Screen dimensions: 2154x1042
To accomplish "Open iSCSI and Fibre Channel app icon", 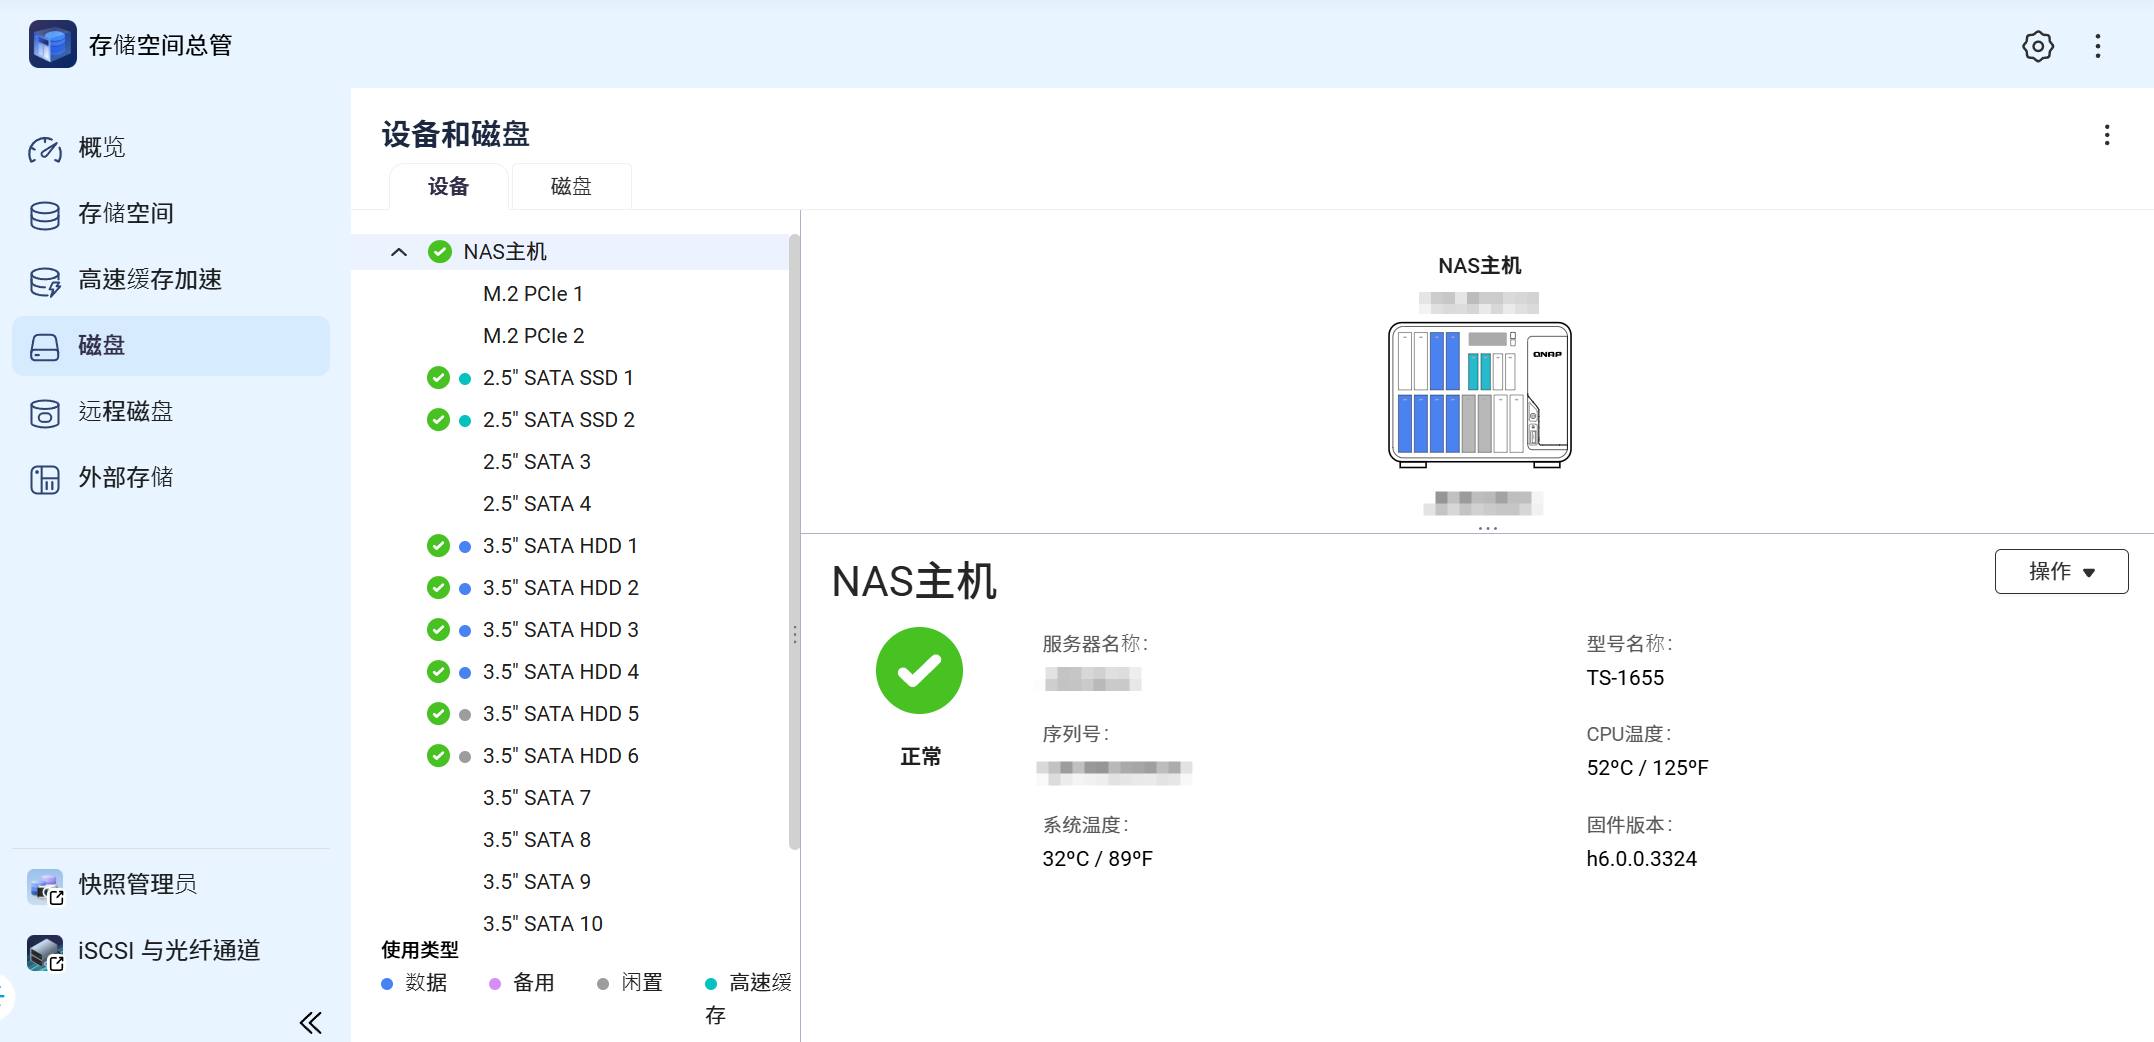I will click(45, 951).
